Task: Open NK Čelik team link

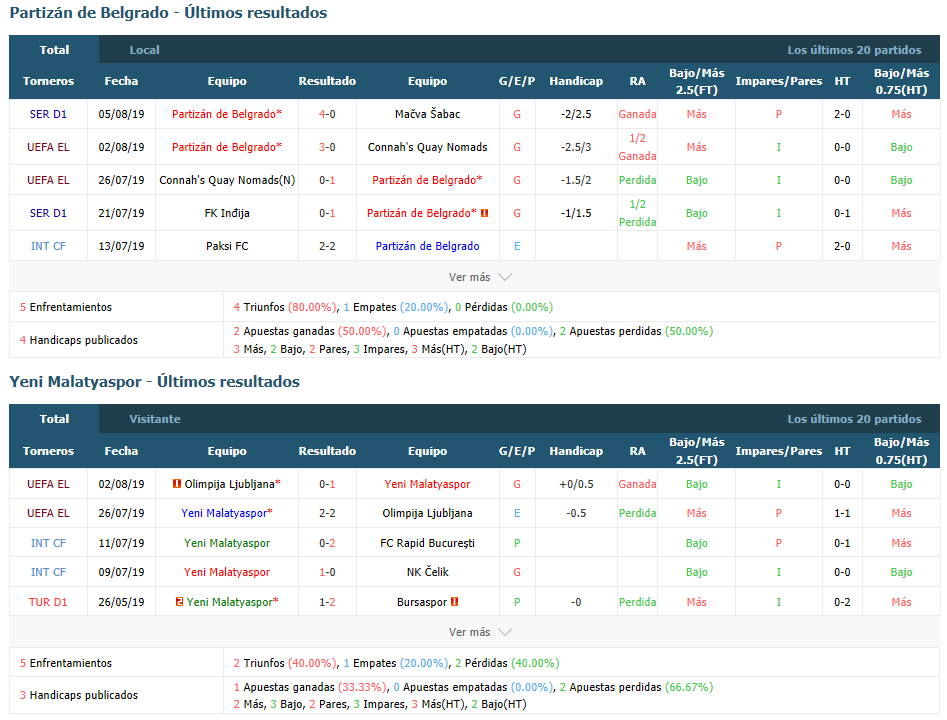Action: click(428, 572)
